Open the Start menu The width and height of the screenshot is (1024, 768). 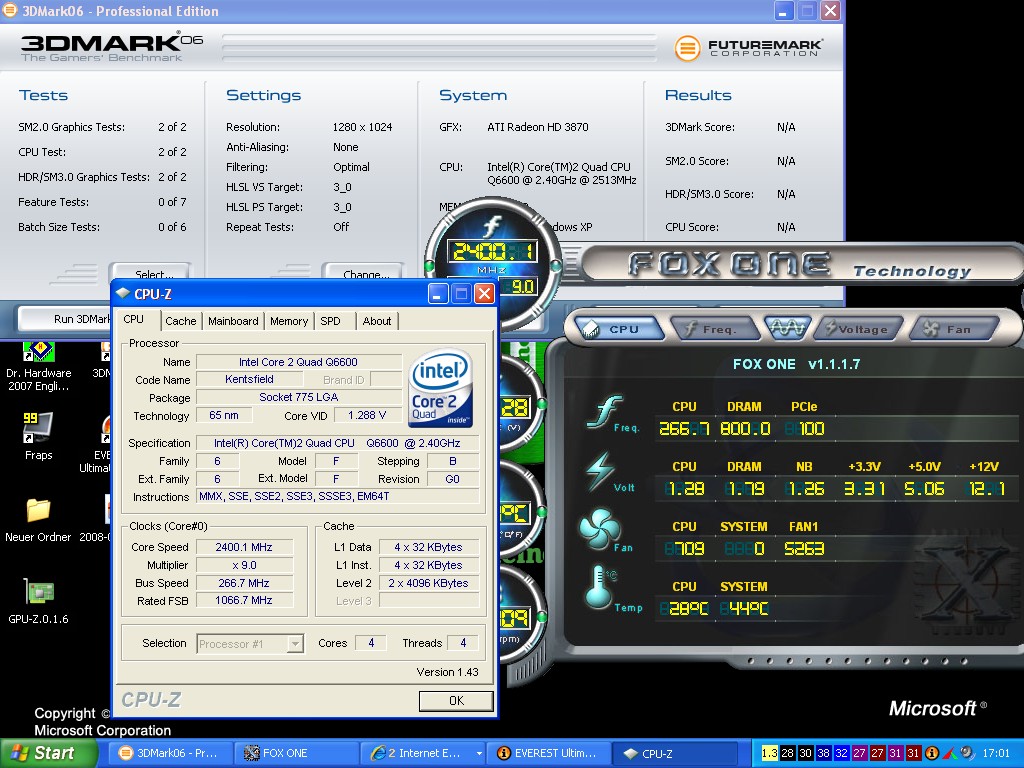[x=48, y=753]
